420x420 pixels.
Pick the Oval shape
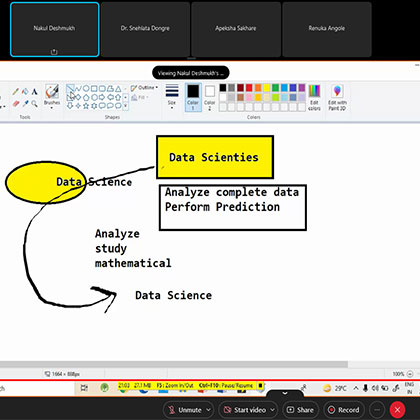(x=86, y=88)
